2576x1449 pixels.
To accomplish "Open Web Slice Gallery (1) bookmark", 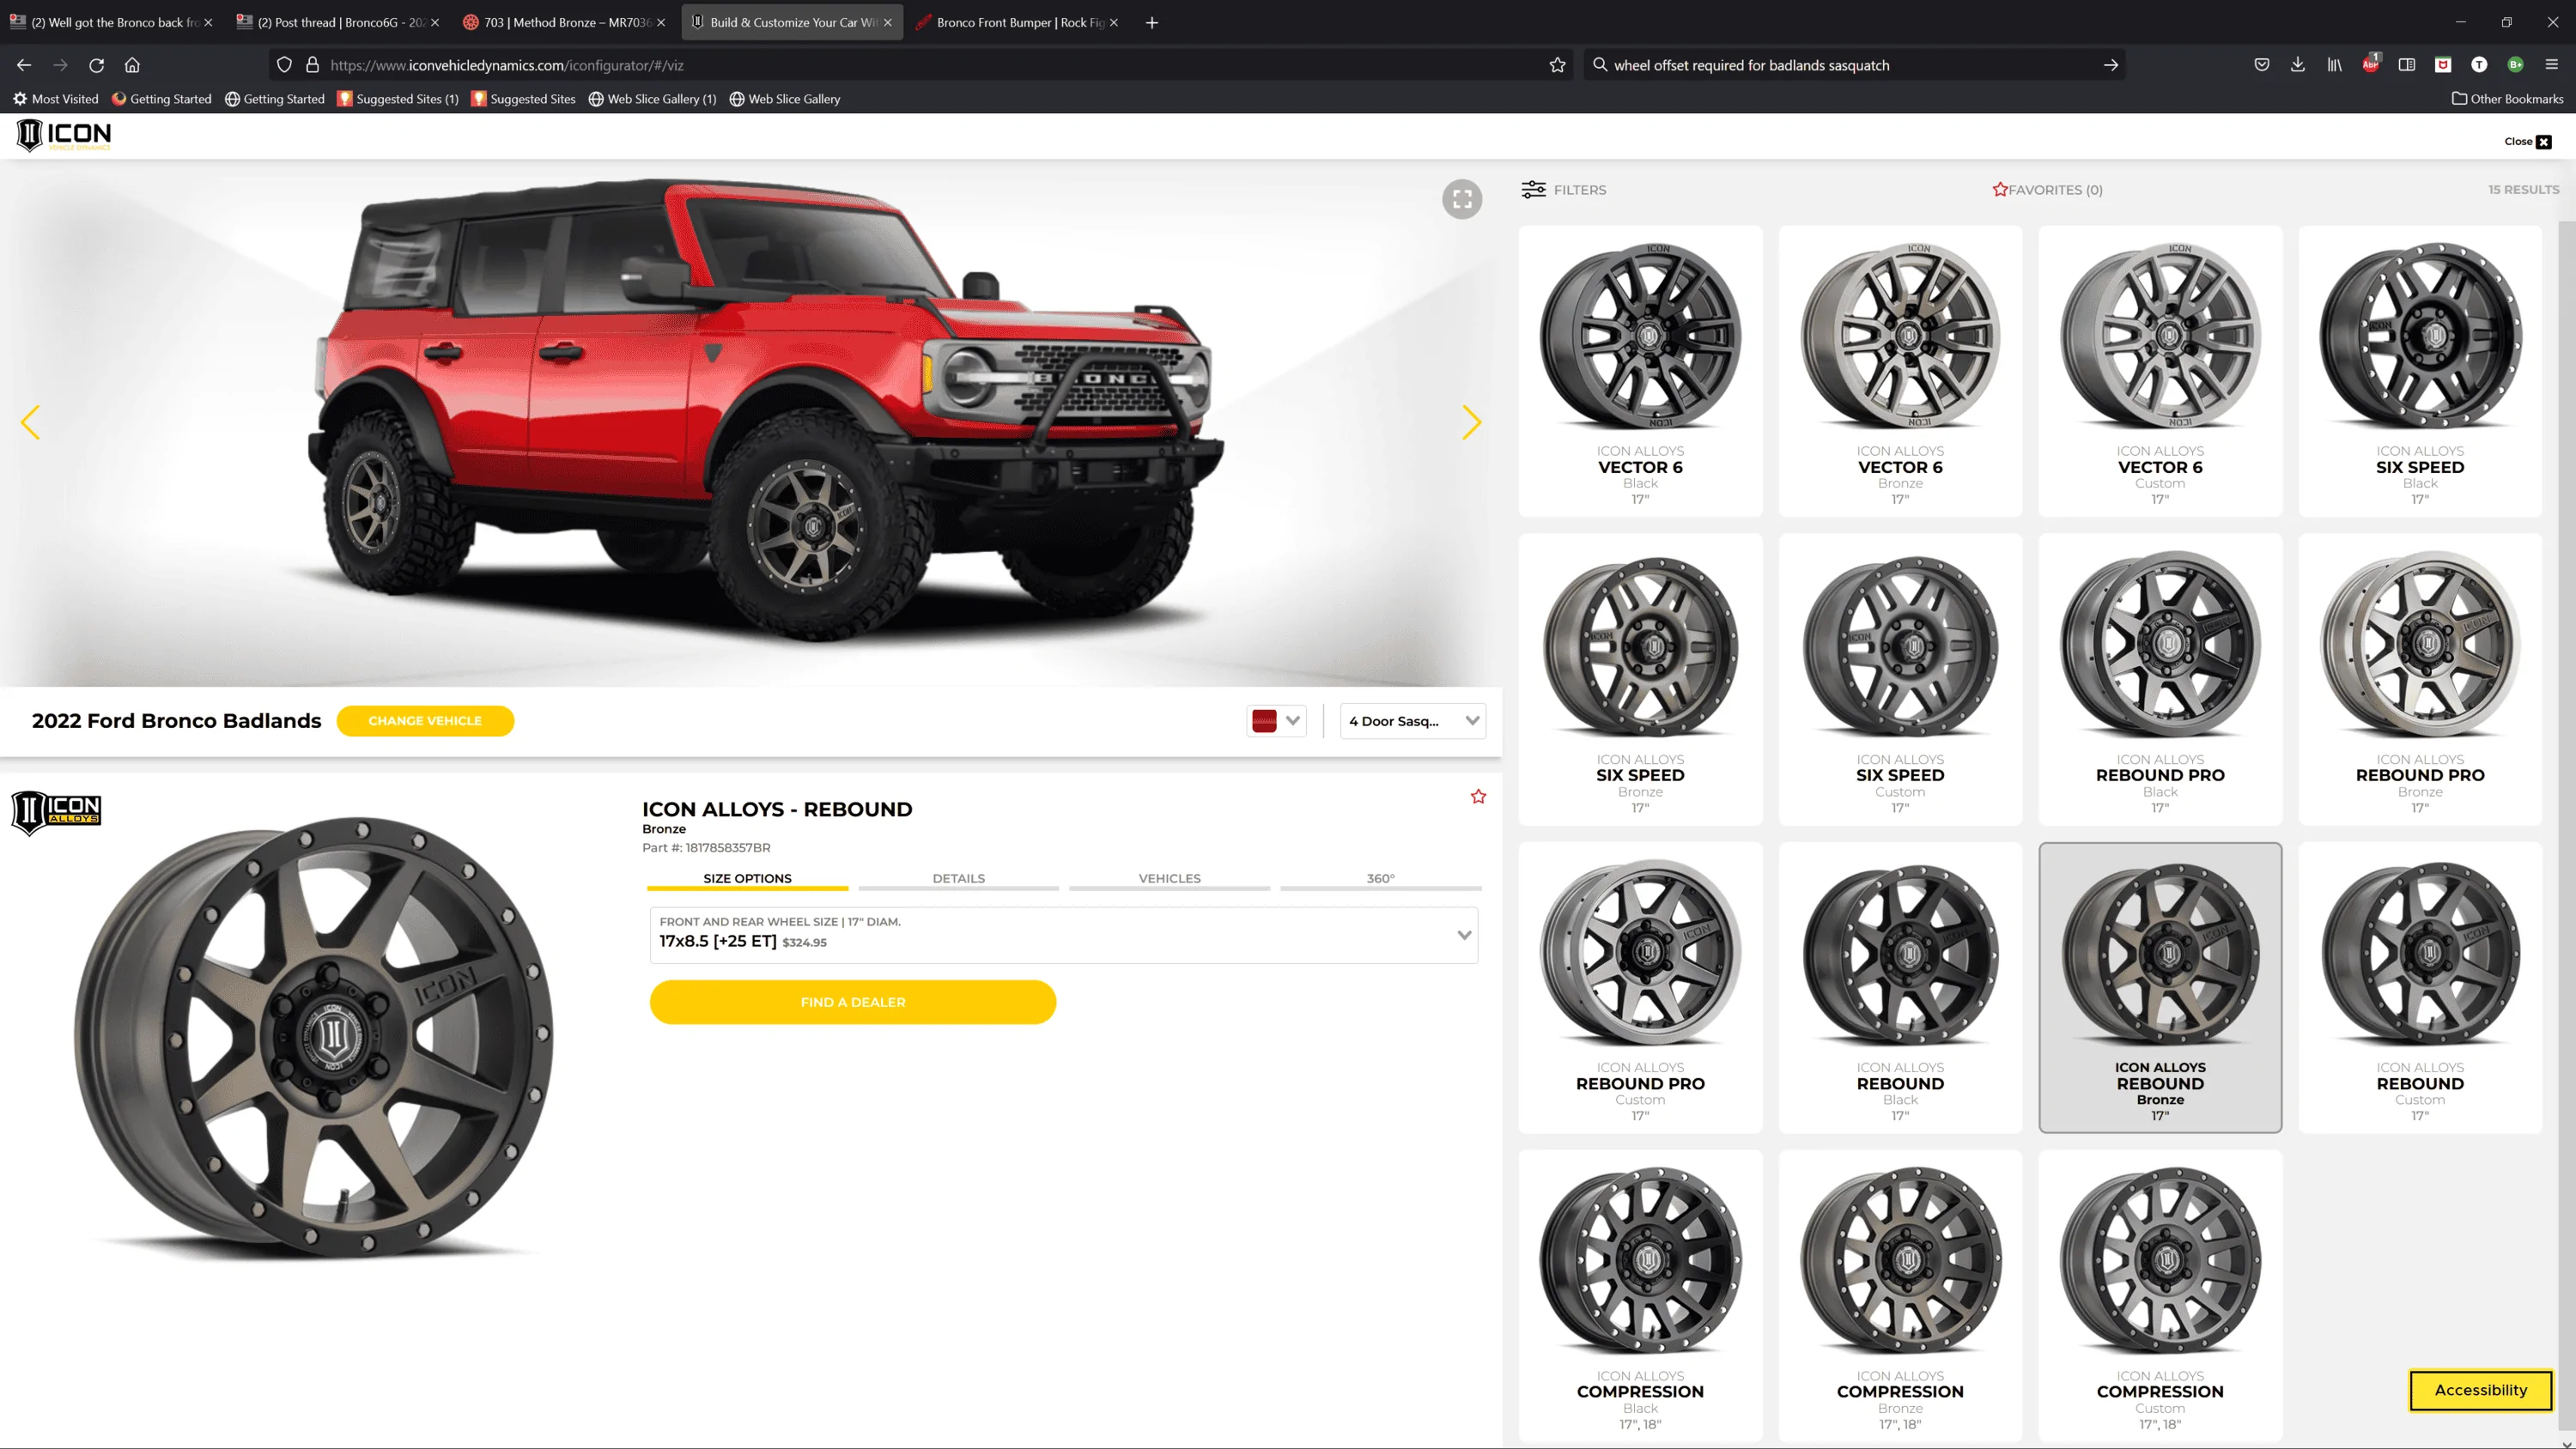I will tap(652, 99).
